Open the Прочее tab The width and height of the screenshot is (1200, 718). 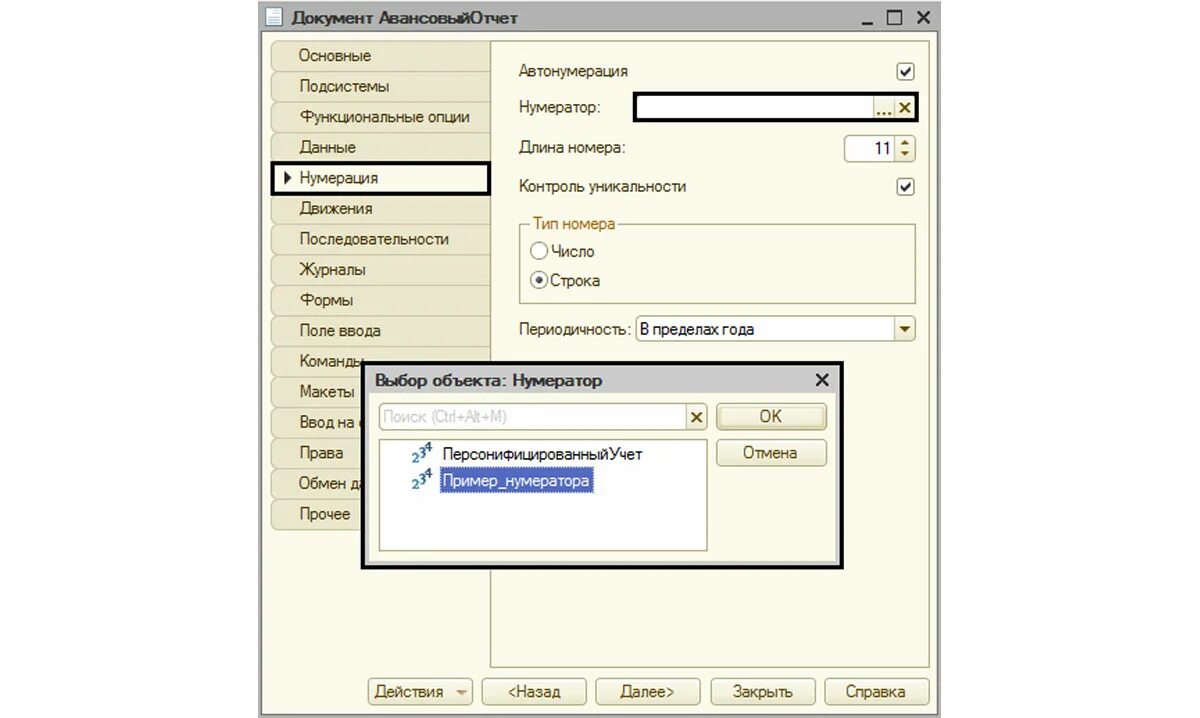coord(316,514)
